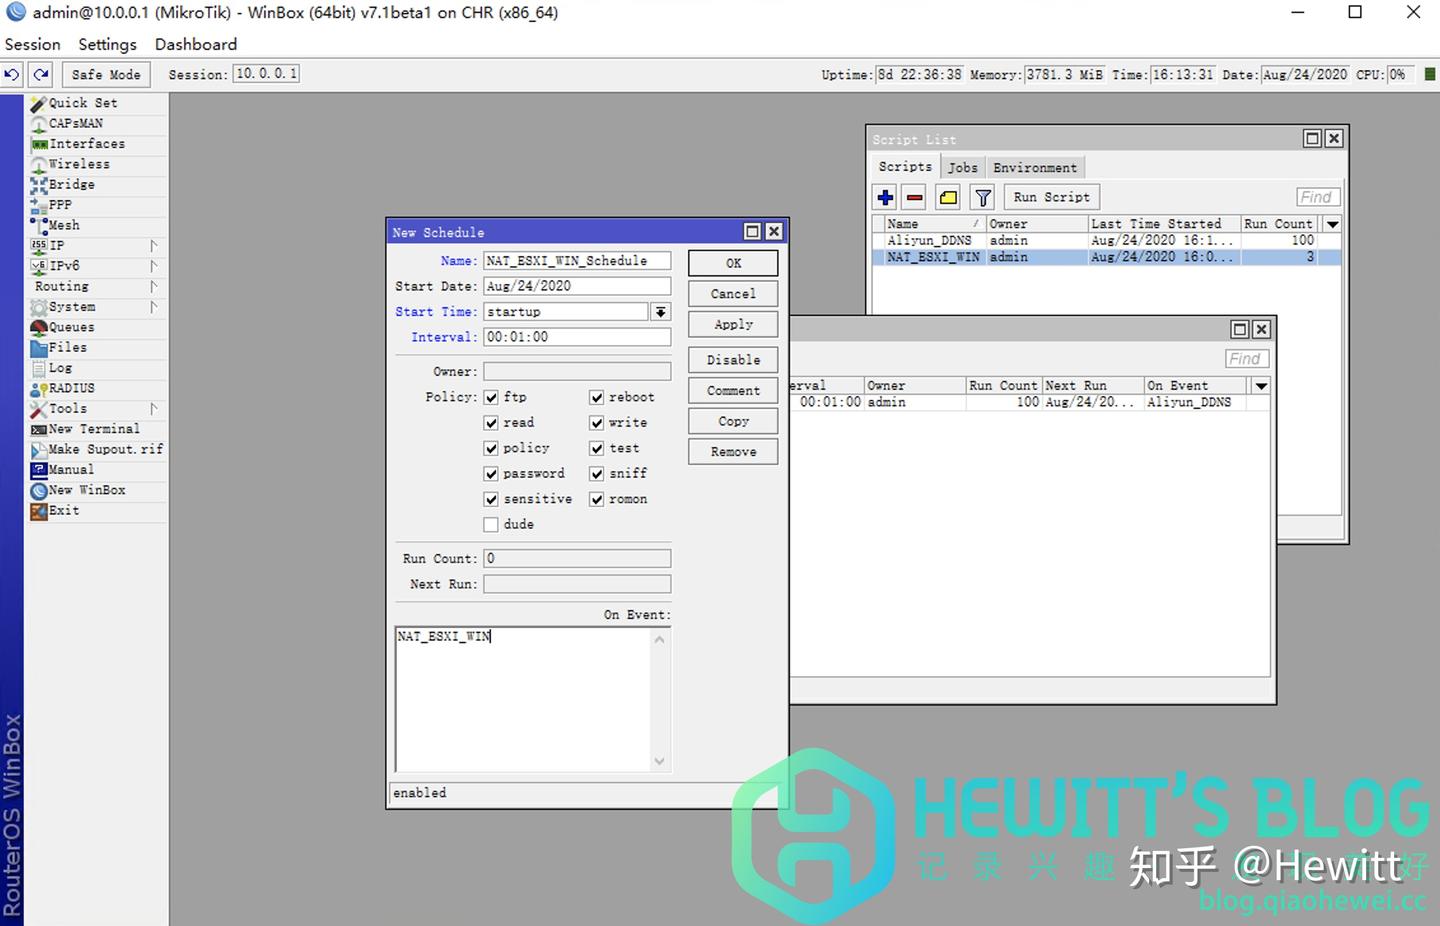Toggle Safe Mode button
The width and height of the screenshot is (1440, 926).
coord(106,75)
